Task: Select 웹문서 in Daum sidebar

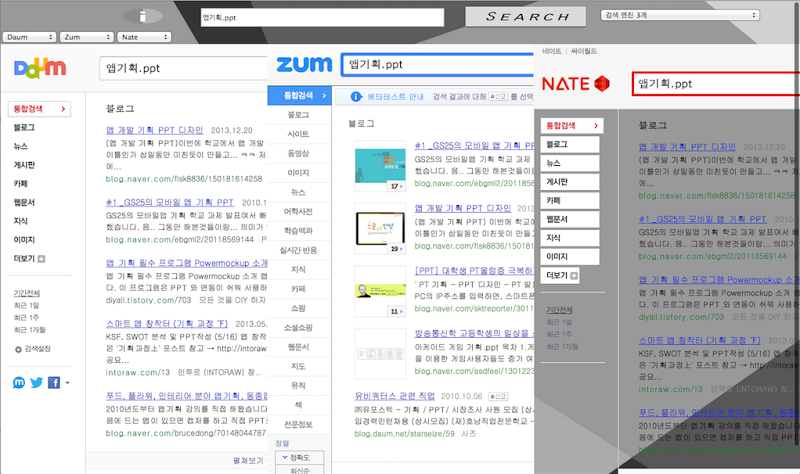Action: point(24,202)
